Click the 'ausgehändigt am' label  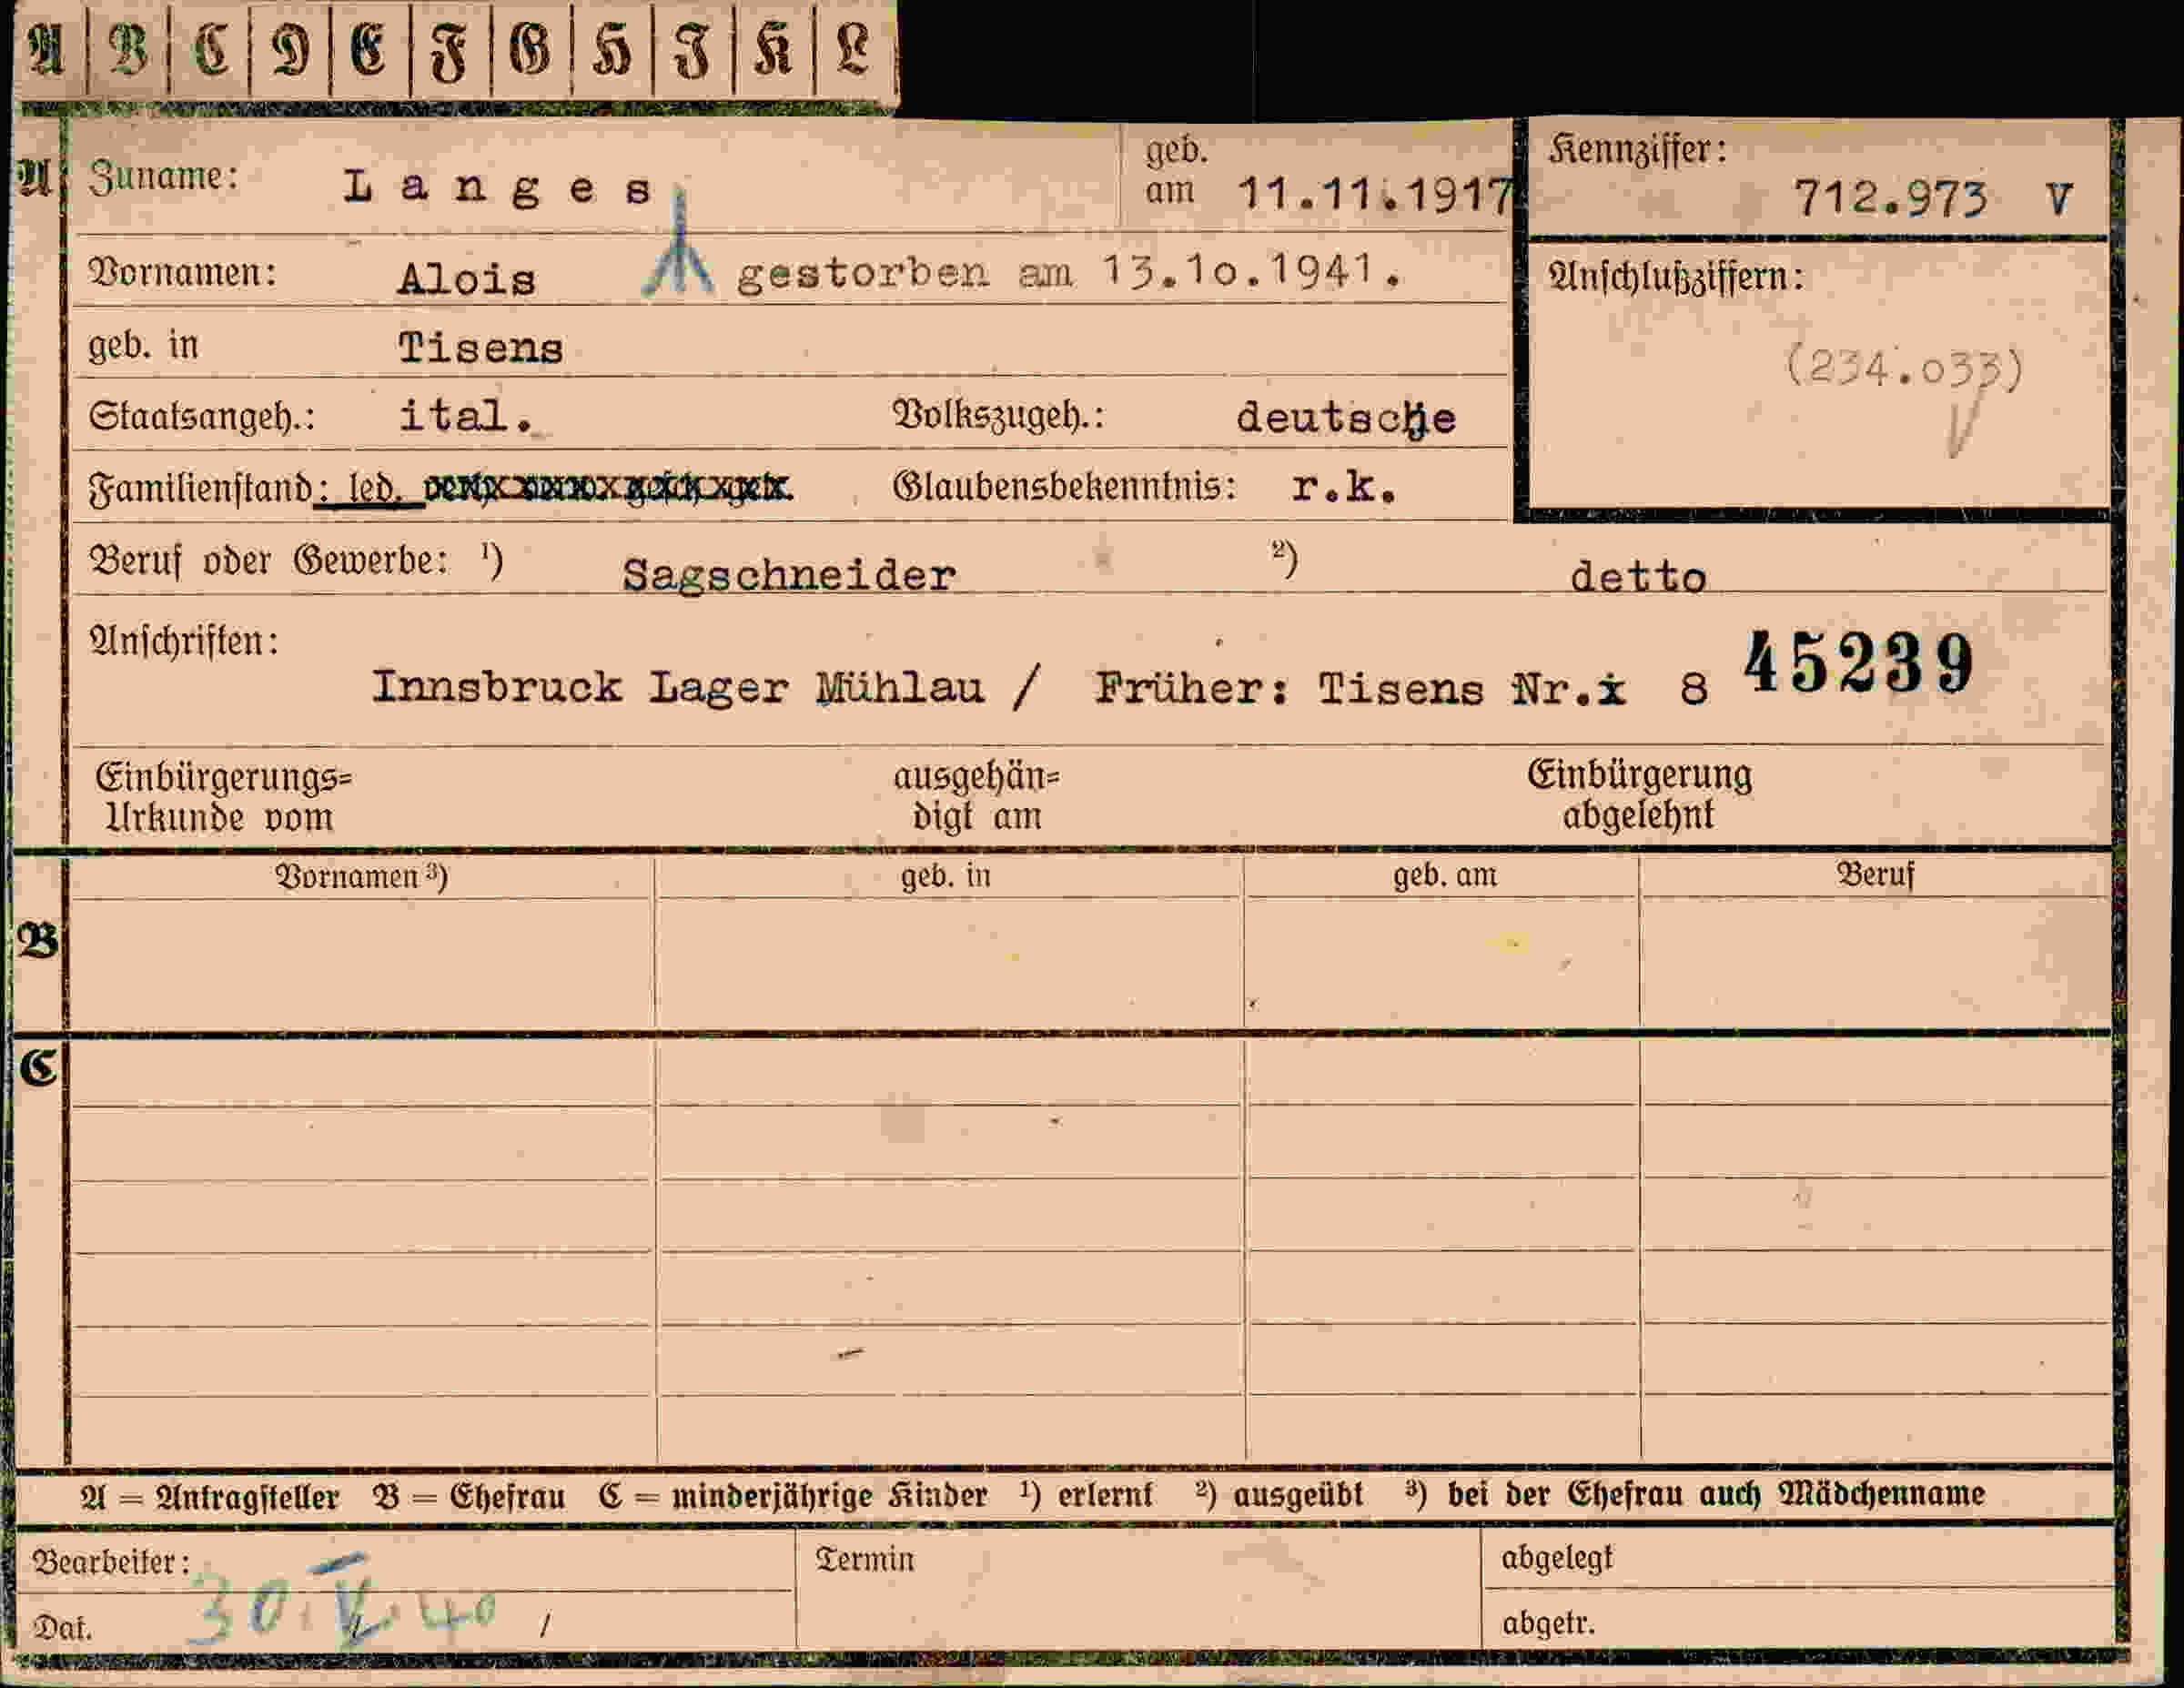(x=977, y=796)
